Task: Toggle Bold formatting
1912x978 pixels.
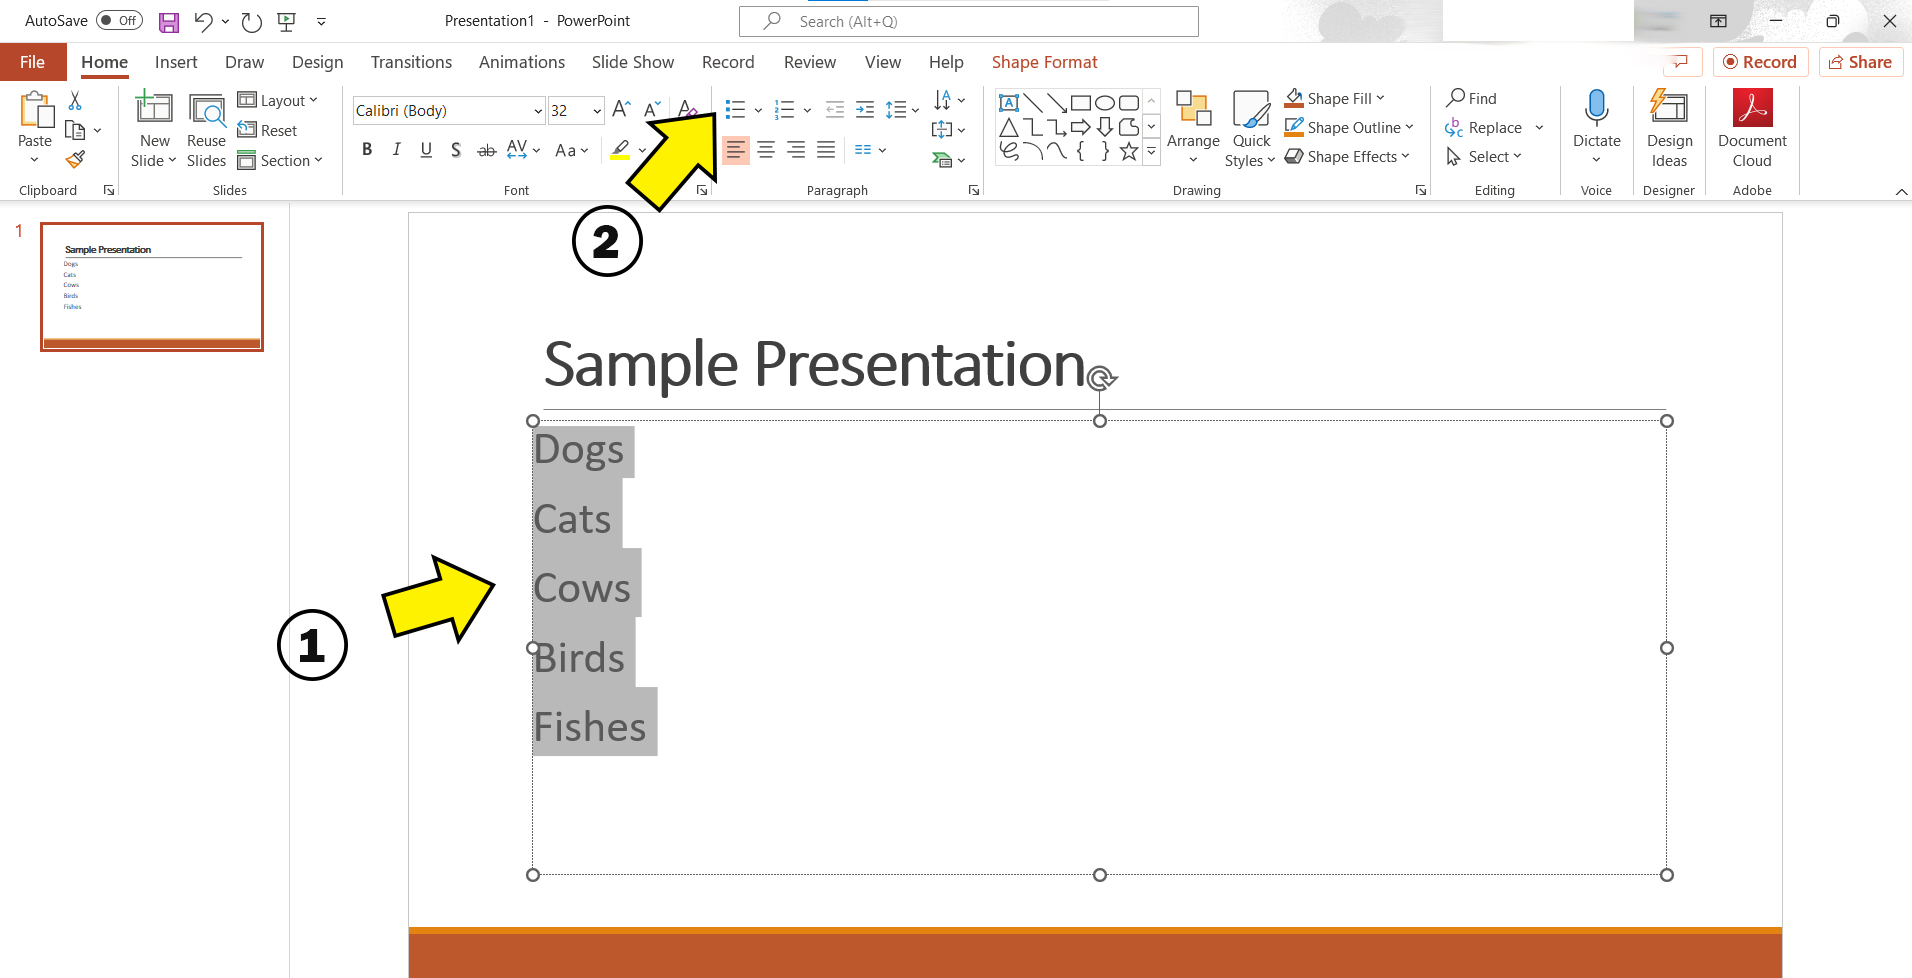Action: pyautogui.click(x=367, y=150)
